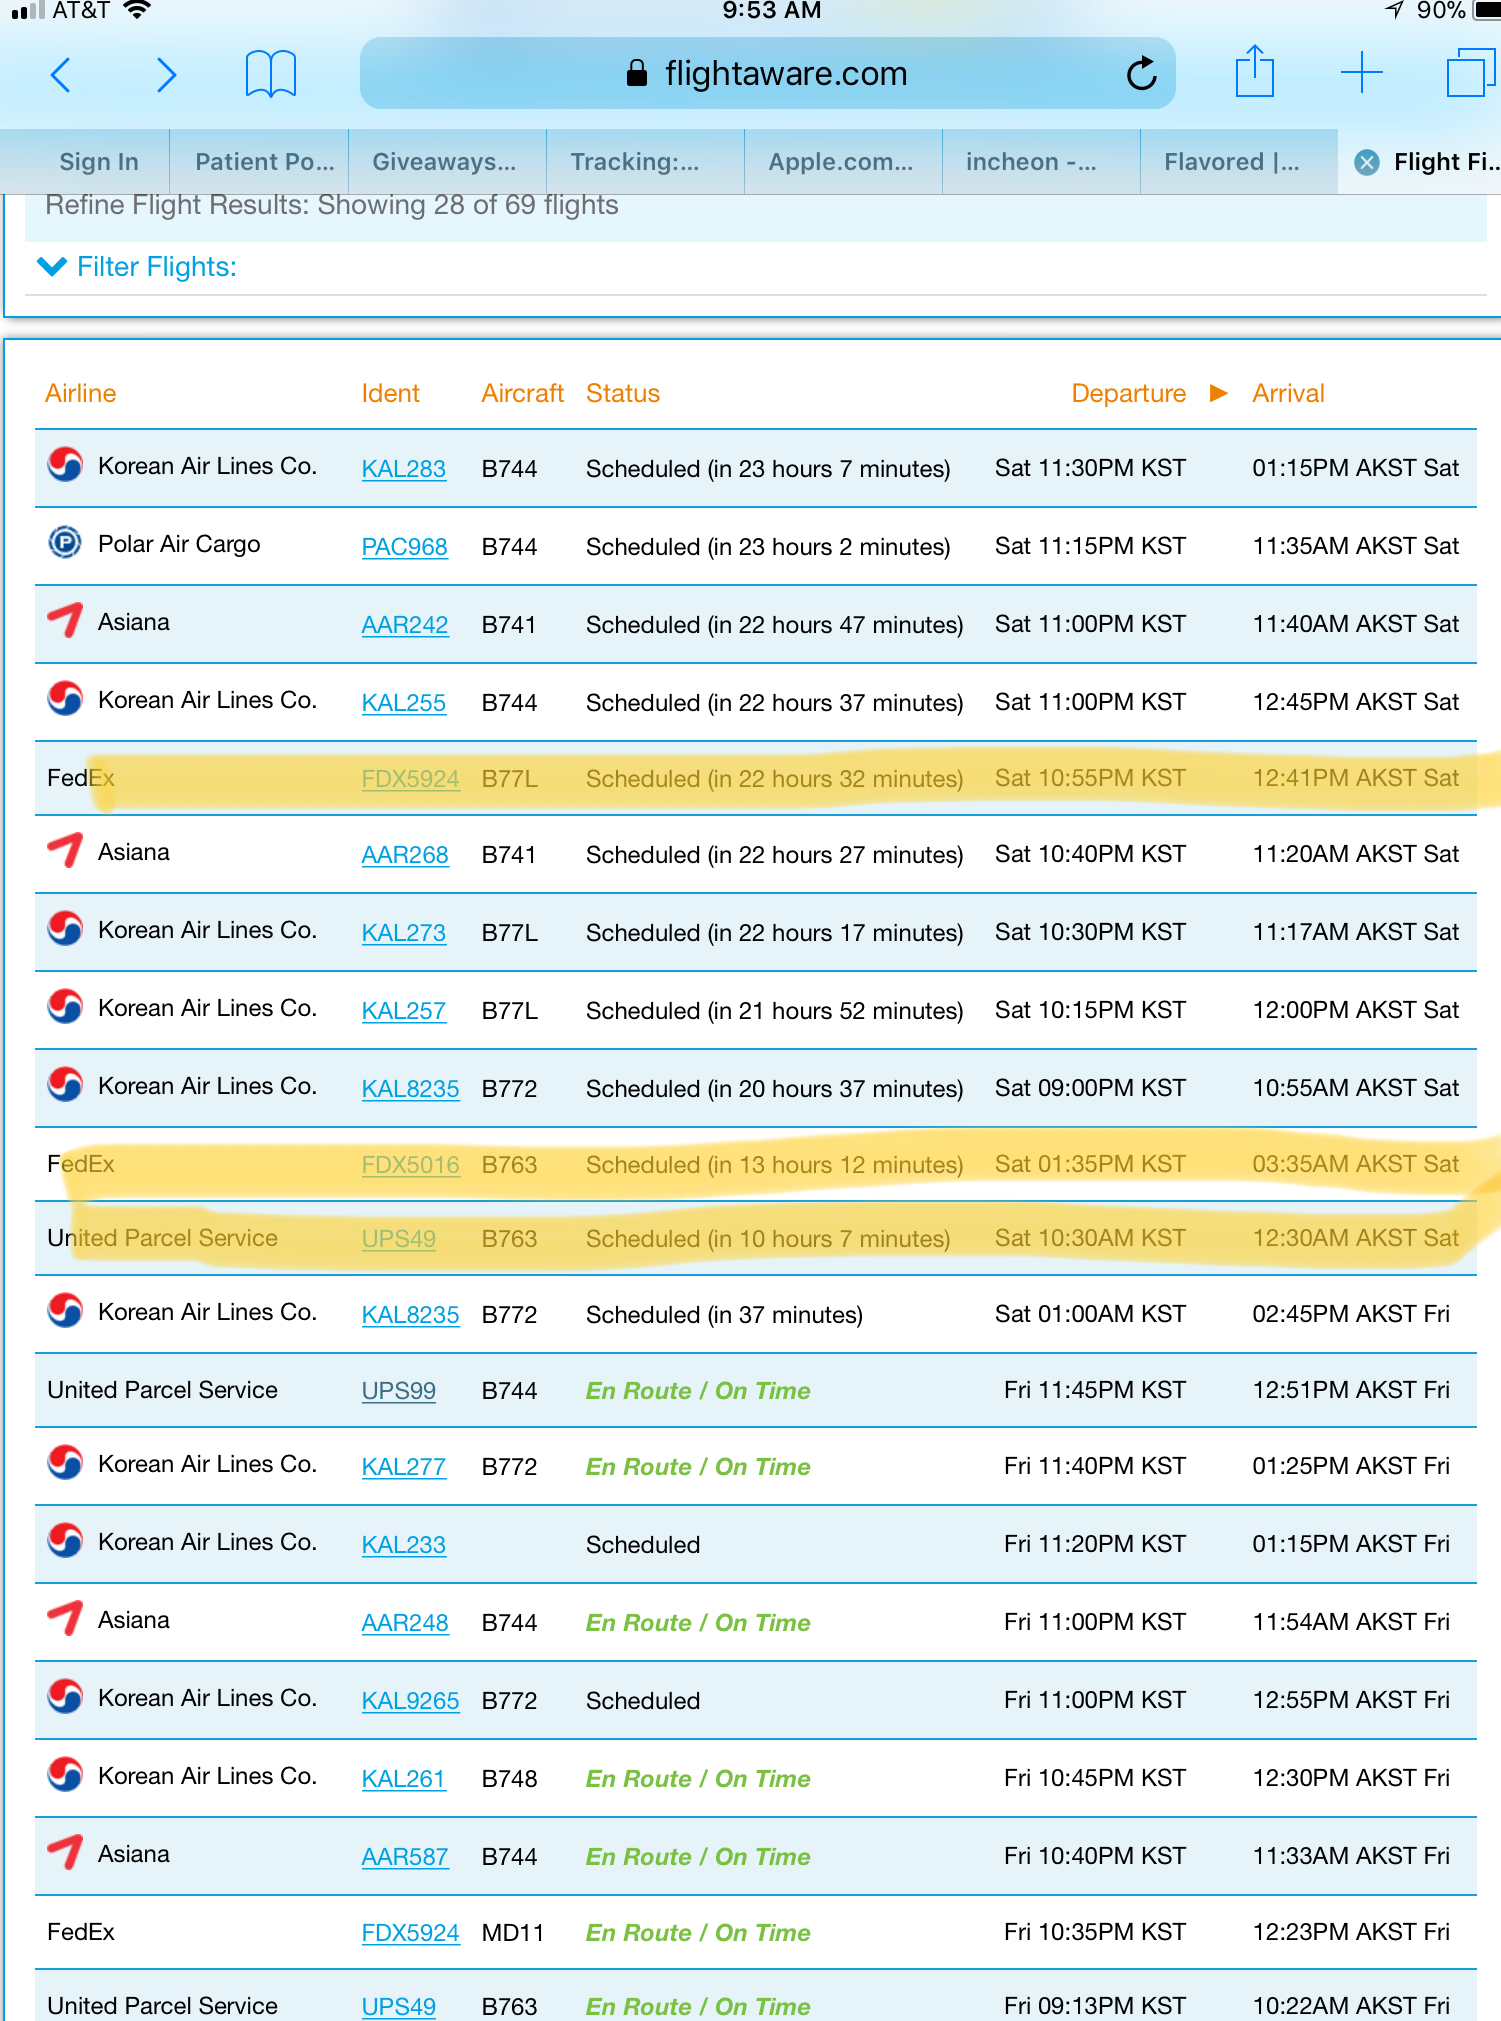1501x2021 pixels.
Task: Tap the Safari back arrow
Action: tap(61, 74)
